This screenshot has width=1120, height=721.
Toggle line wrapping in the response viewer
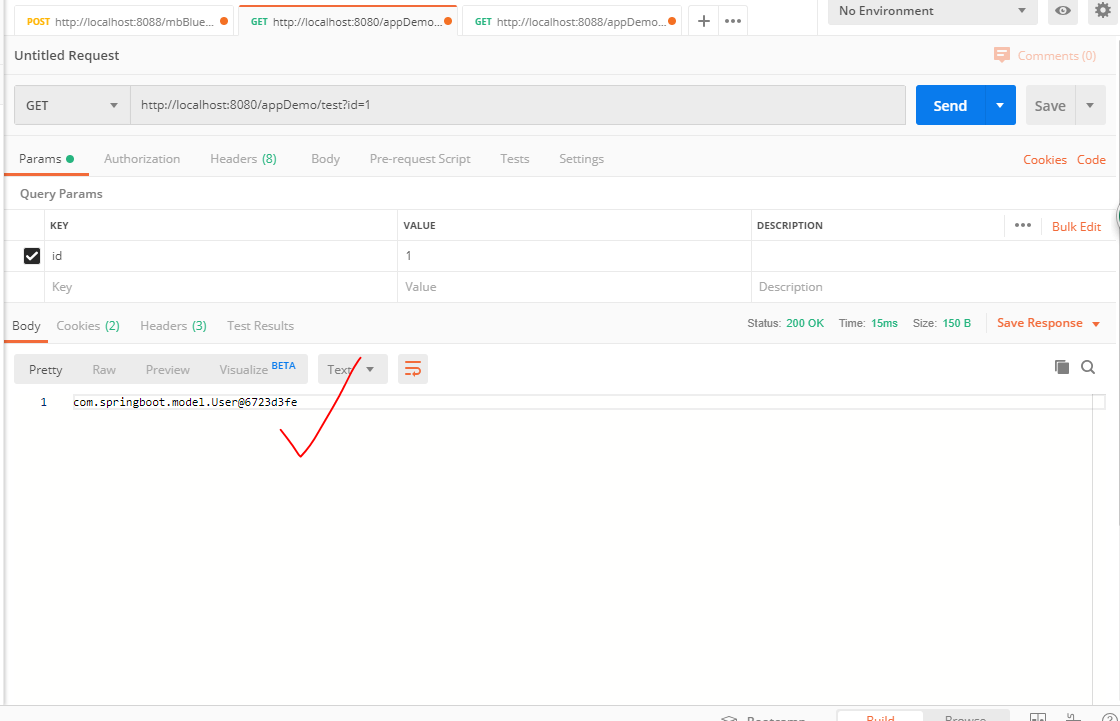(413, 368)
